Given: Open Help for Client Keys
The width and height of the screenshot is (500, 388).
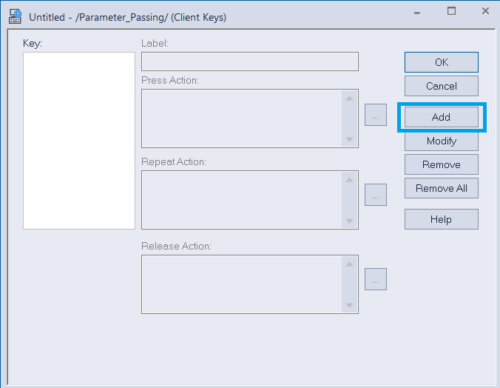Looking at the screenshot, I should (441, 219).
